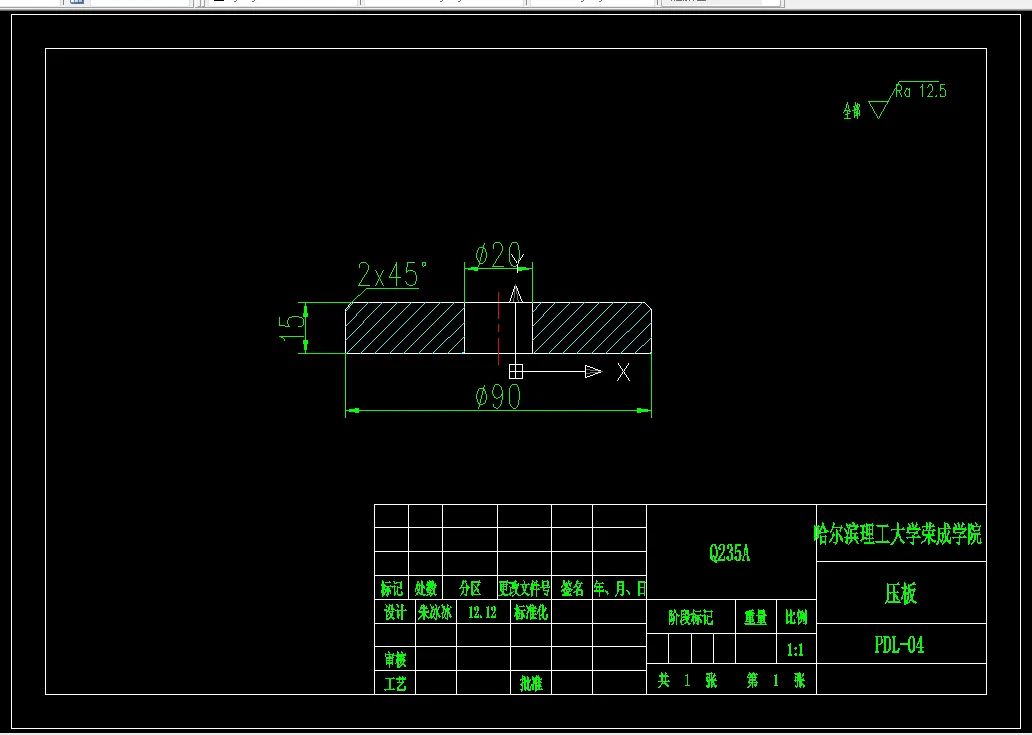
Task: Select the hatch right of the center hole
Action: click(x=592, y=328)
